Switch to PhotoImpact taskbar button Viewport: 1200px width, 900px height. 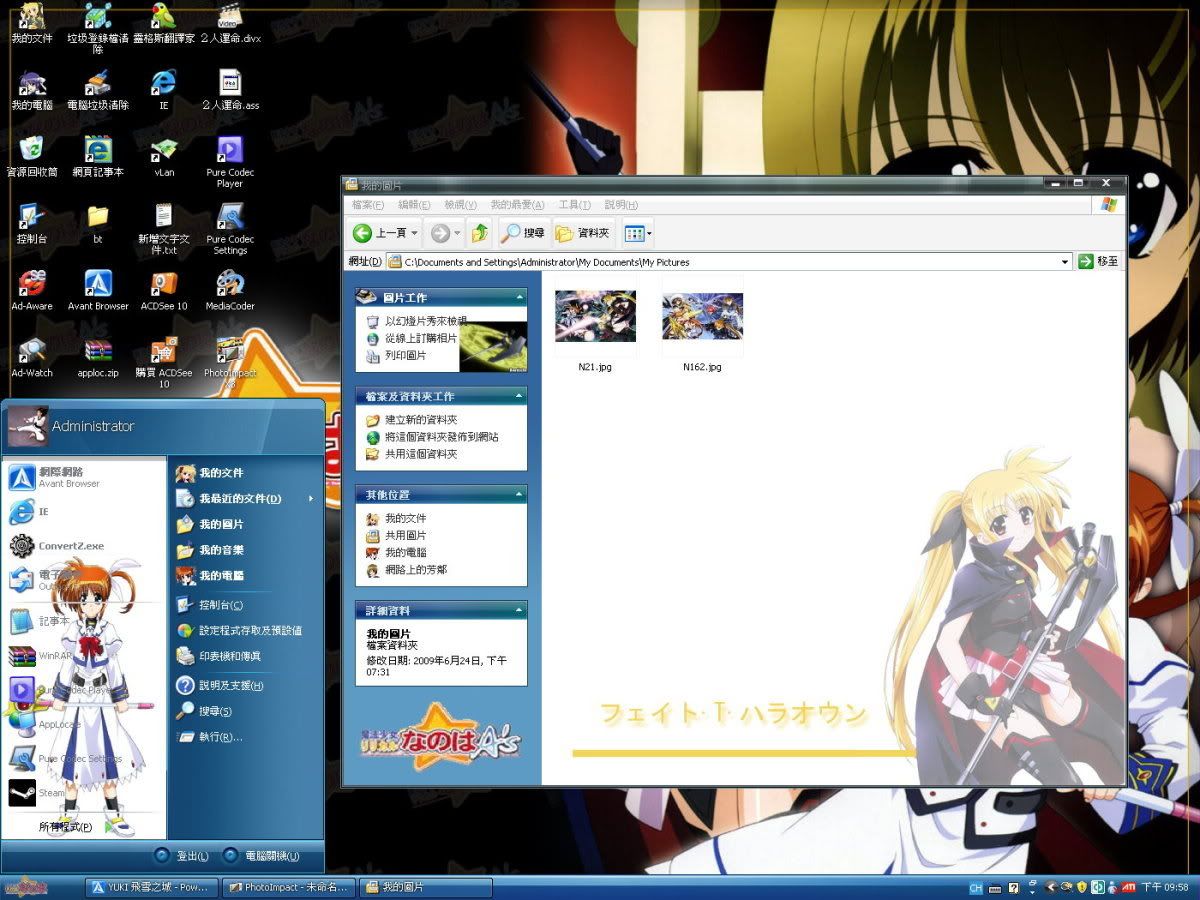tap(289, 888)
